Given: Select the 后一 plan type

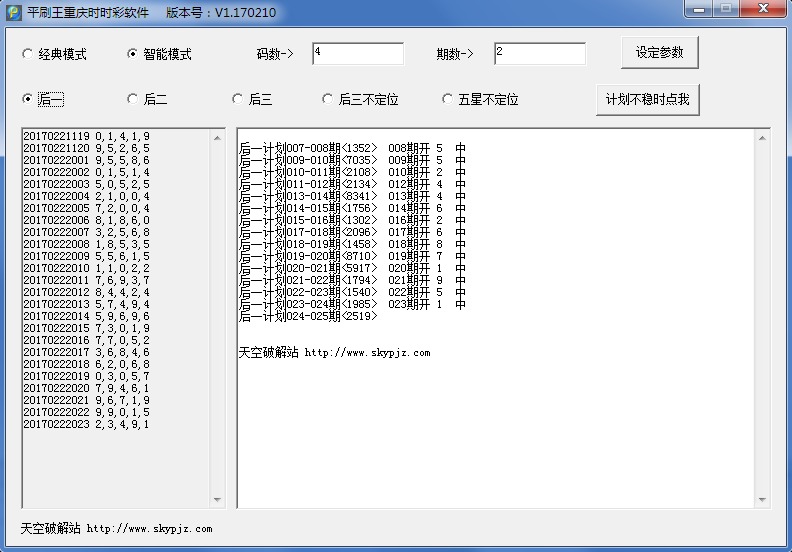Looking at the screenshot, I should 27,99.
